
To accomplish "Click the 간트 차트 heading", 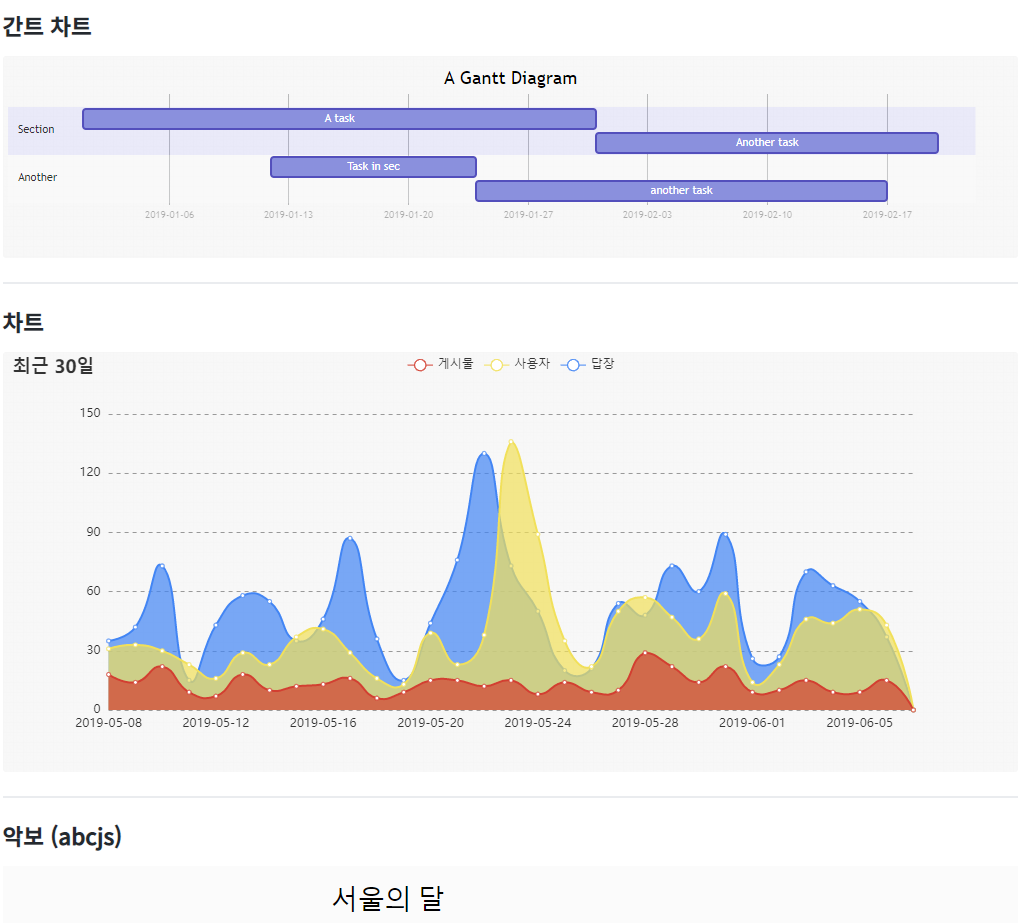I will pos(47,27).
